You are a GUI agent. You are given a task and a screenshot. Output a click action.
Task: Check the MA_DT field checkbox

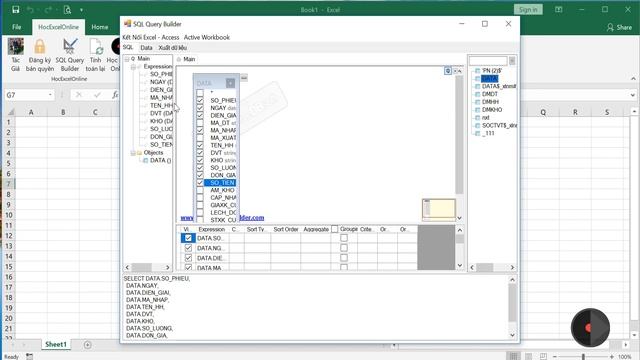point(200,123)
